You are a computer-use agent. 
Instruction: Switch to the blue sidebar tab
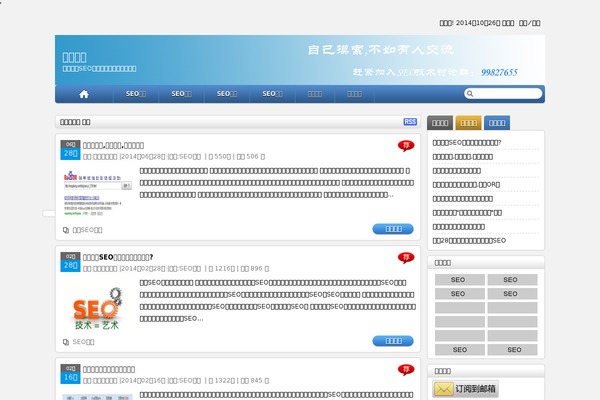[497, 123]
